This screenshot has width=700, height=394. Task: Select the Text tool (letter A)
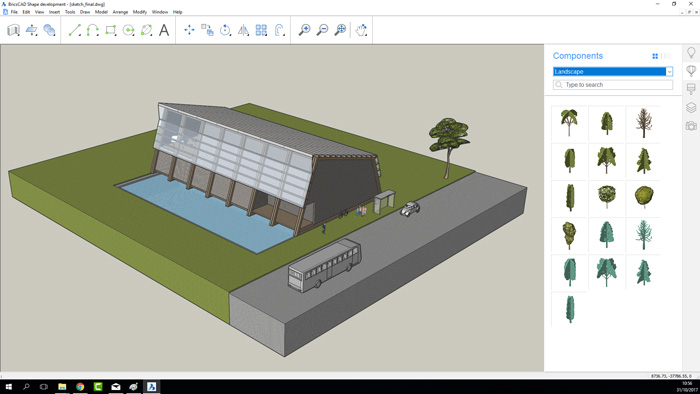[164, 30]
